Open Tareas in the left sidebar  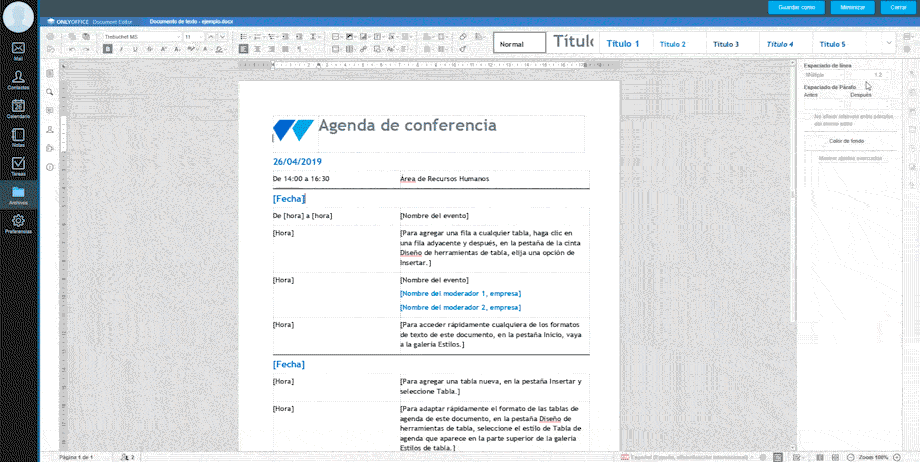[x=18, y=166]
